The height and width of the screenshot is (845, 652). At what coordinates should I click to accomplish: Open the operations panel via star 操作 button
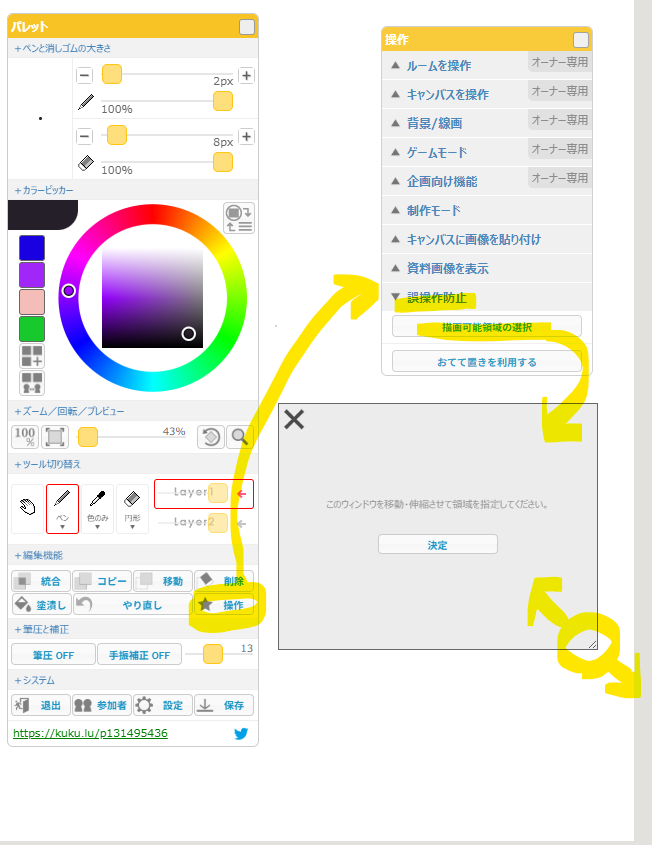224,605
